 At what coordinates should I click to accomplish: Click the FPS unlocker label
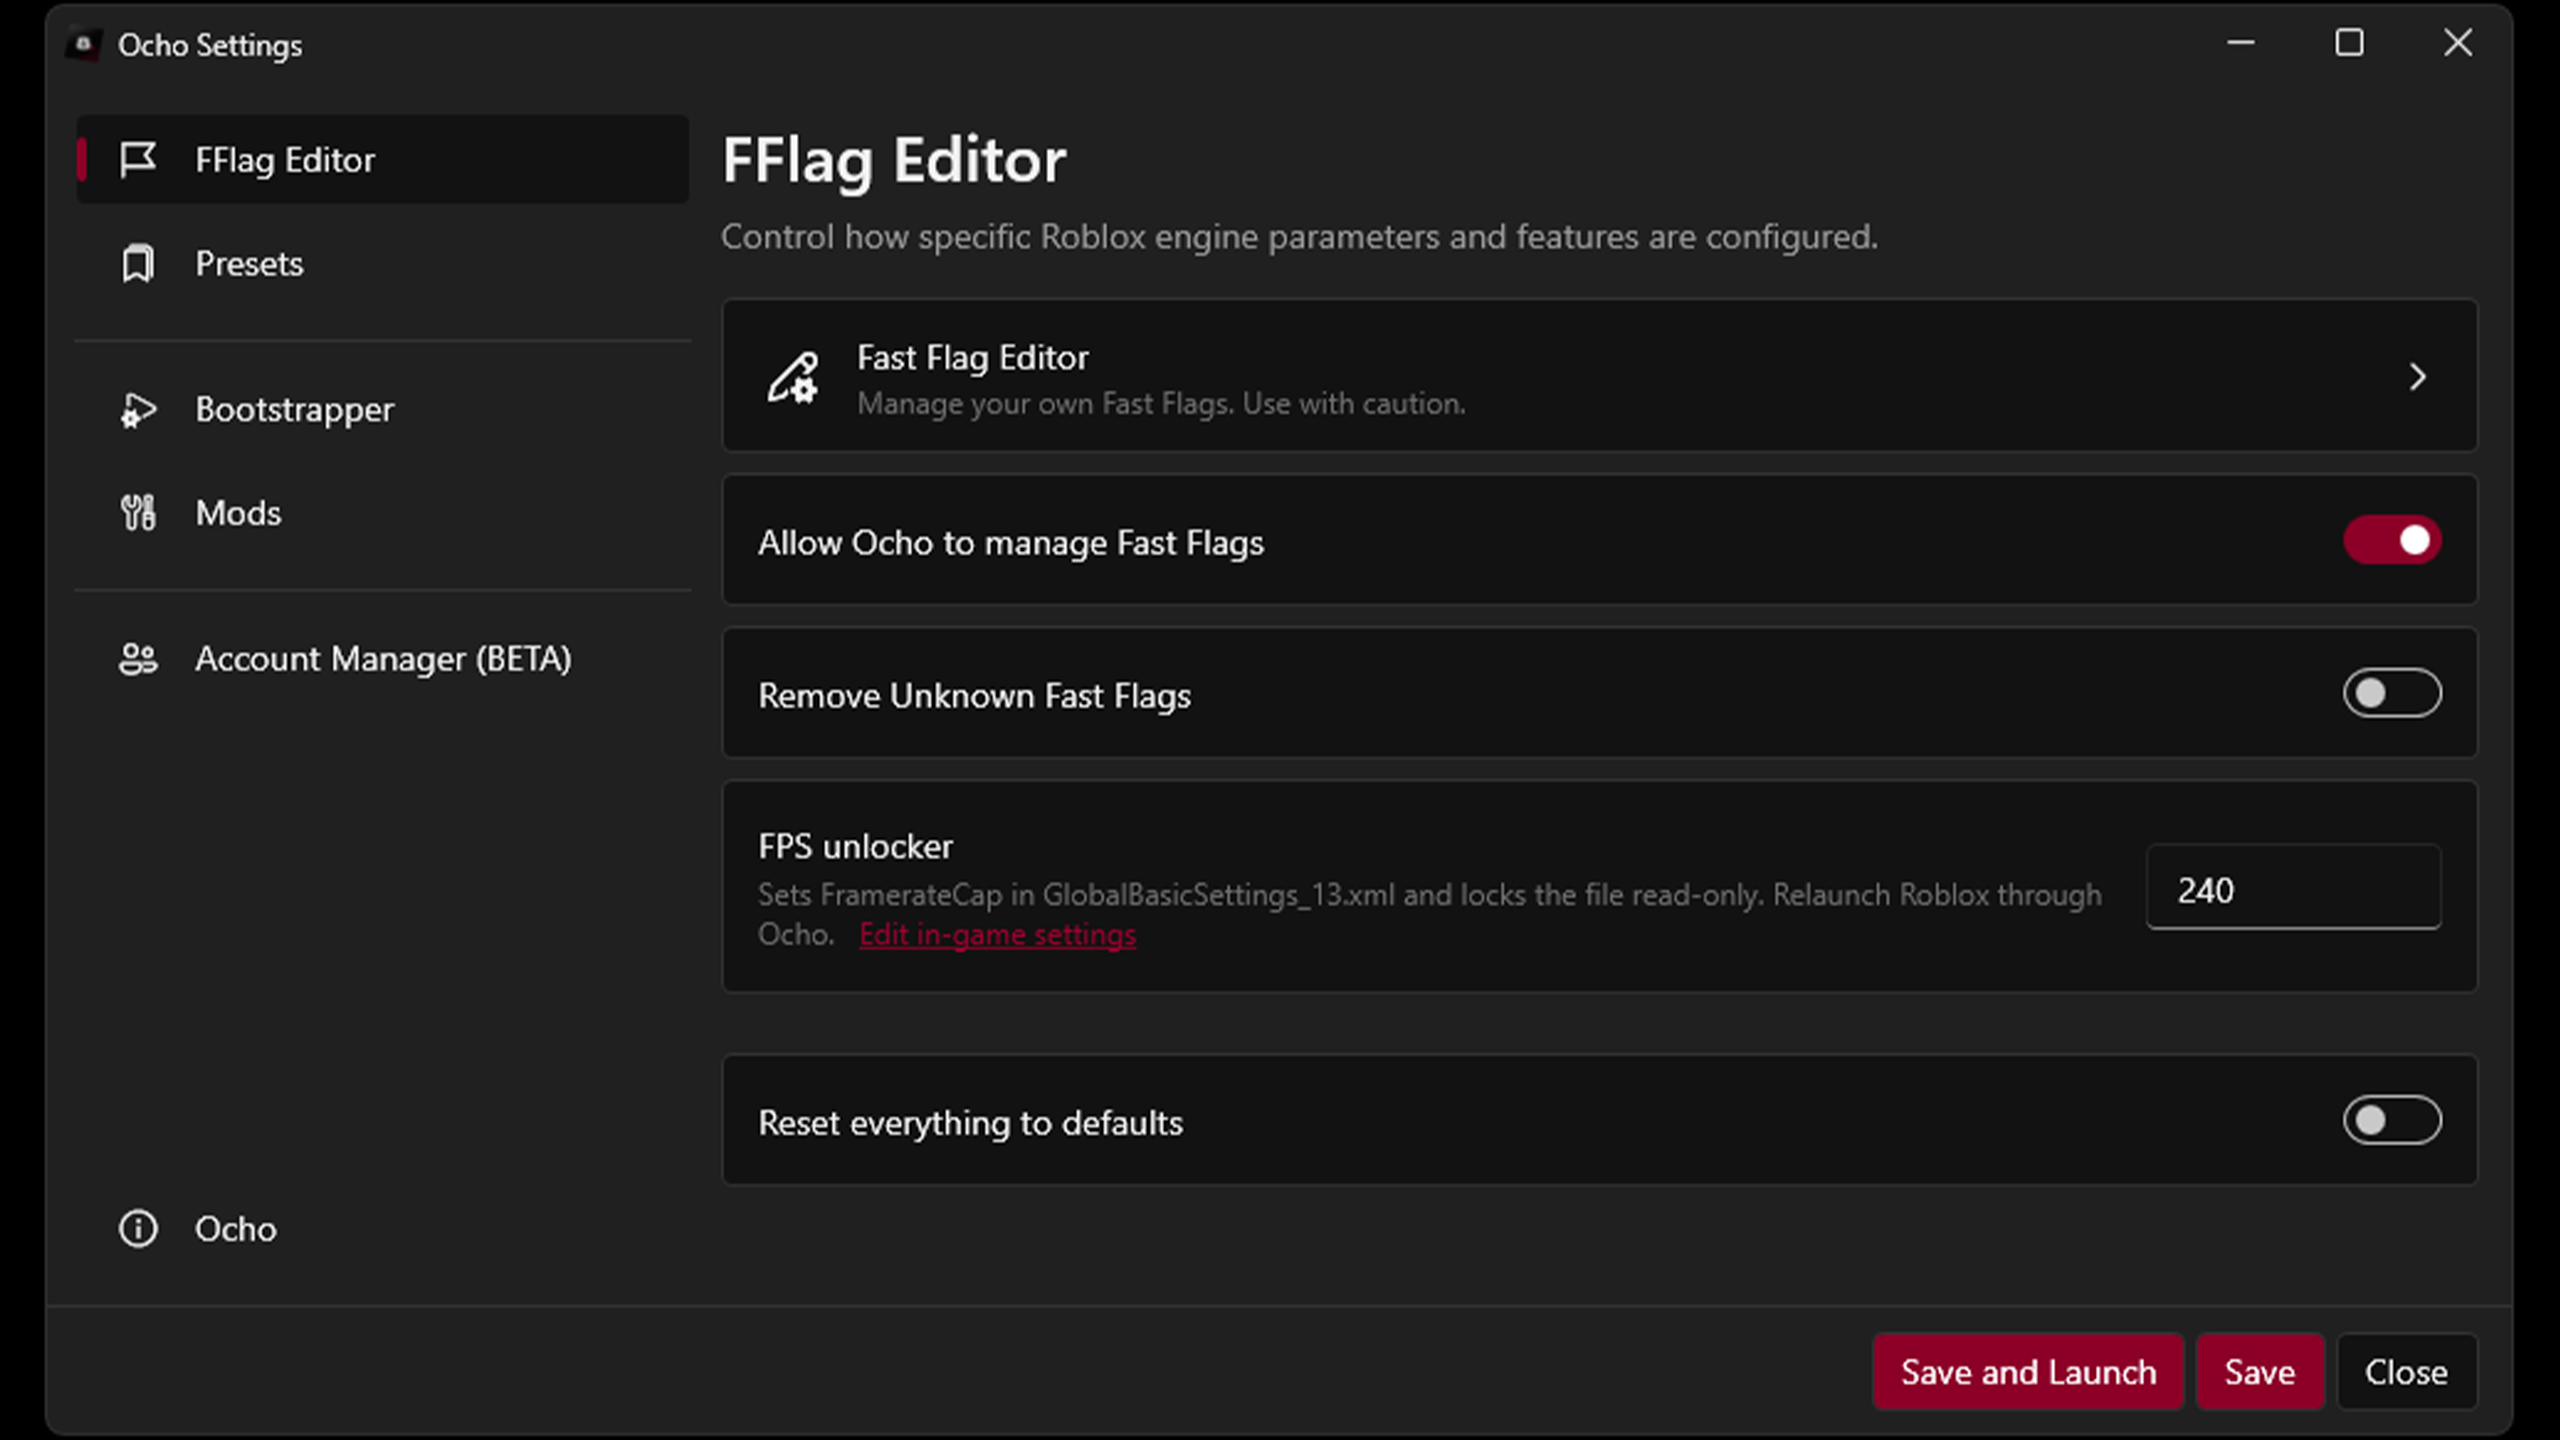click(855, 847)
